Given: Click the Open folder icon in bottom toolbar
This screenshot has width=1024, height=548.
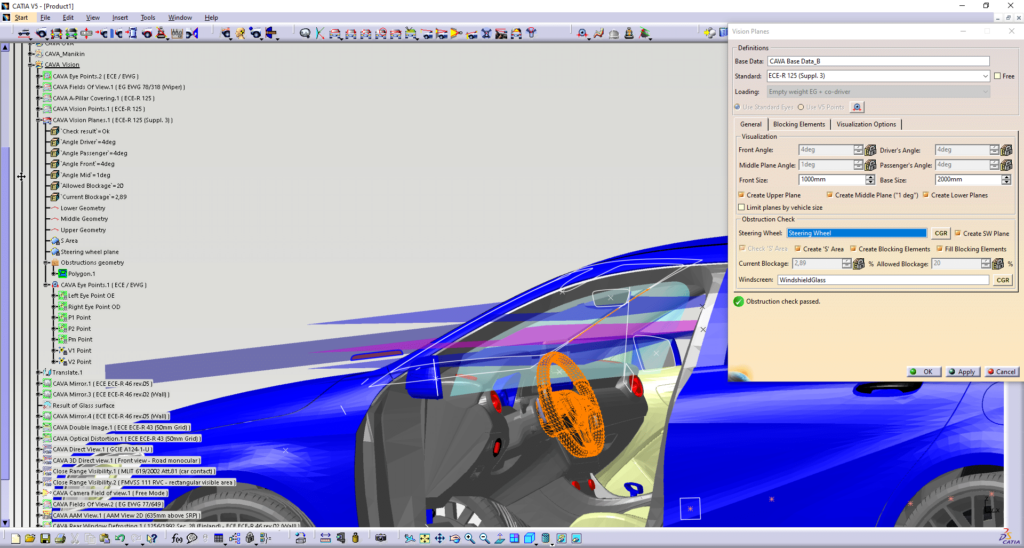Looking at the screenshot, I should tap(30, 539).
